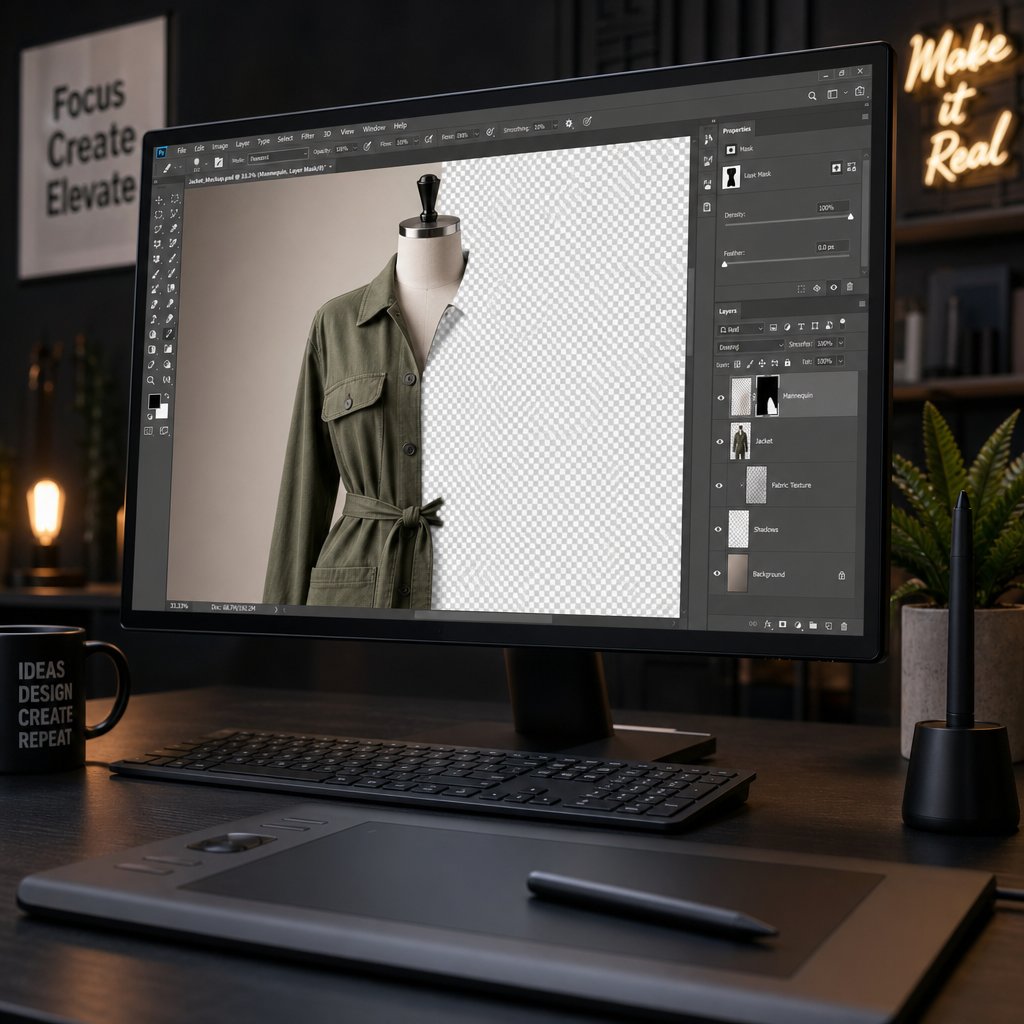
Task: Click lock all padlock icon in Lock row
Action: pos(788,362)
